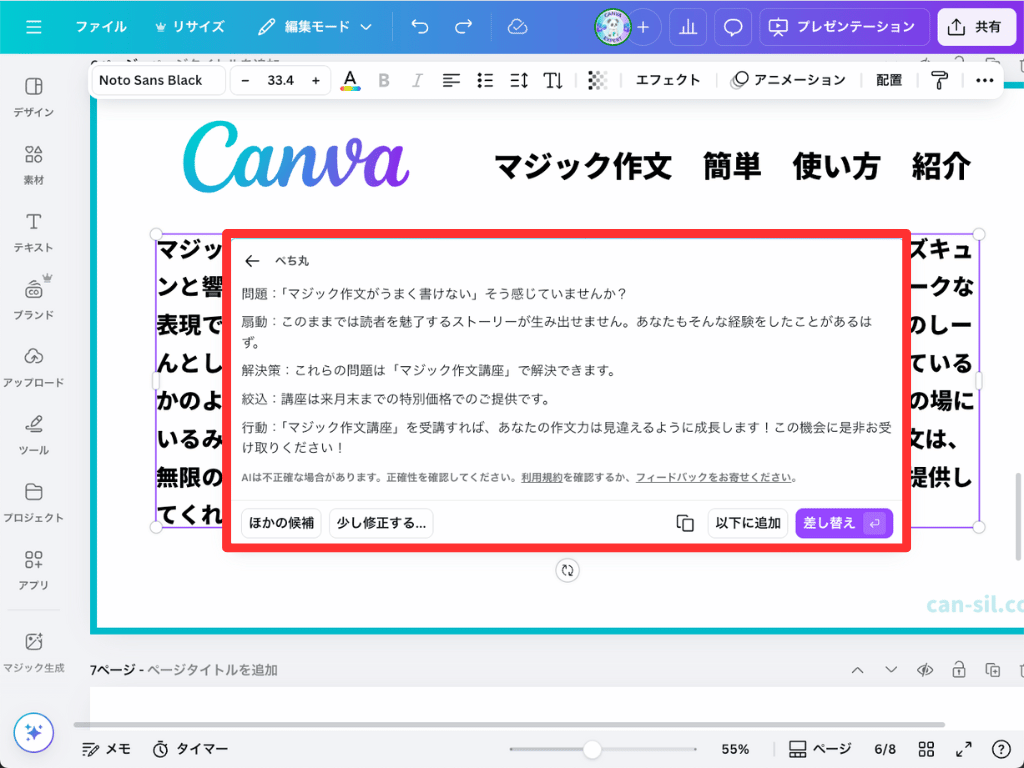Image resolution: width=1024 pixels, height=768 pixels.
Task: Check cloud save status icon
Action: [517, 27]
